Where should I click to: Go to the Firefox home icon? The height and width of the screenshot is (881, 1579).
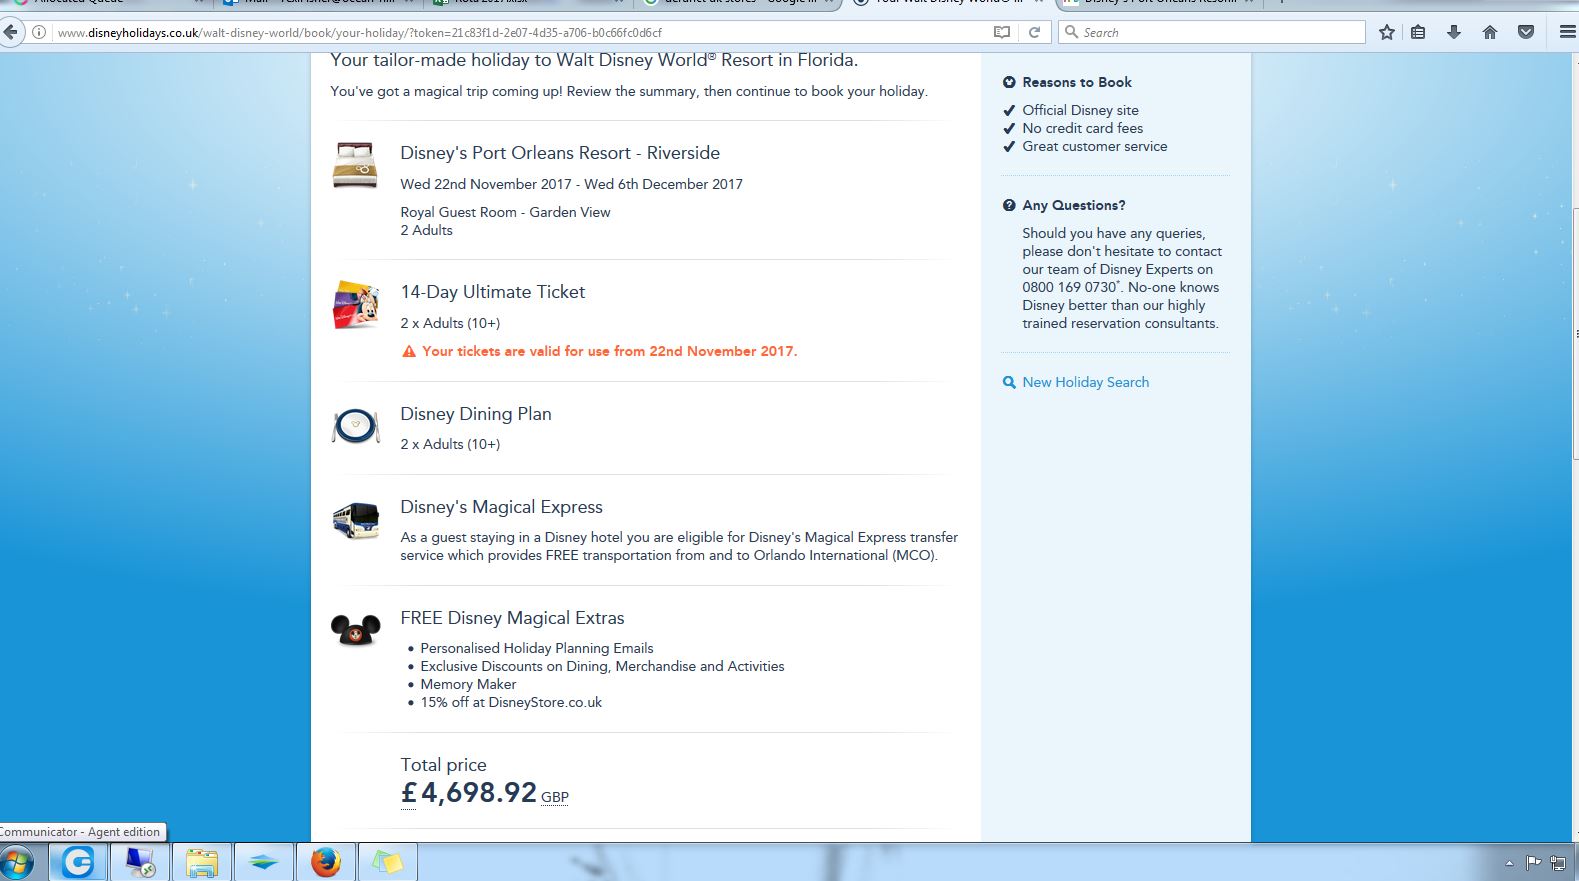(x=1490, y=32)
